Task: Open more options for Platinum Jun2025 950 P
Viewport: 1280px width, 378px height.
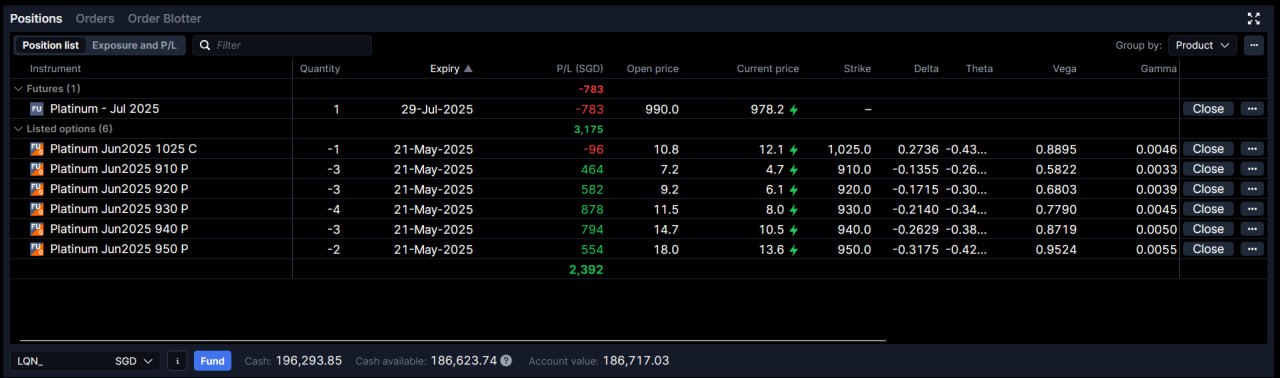Action: [x=1253, y=249]
